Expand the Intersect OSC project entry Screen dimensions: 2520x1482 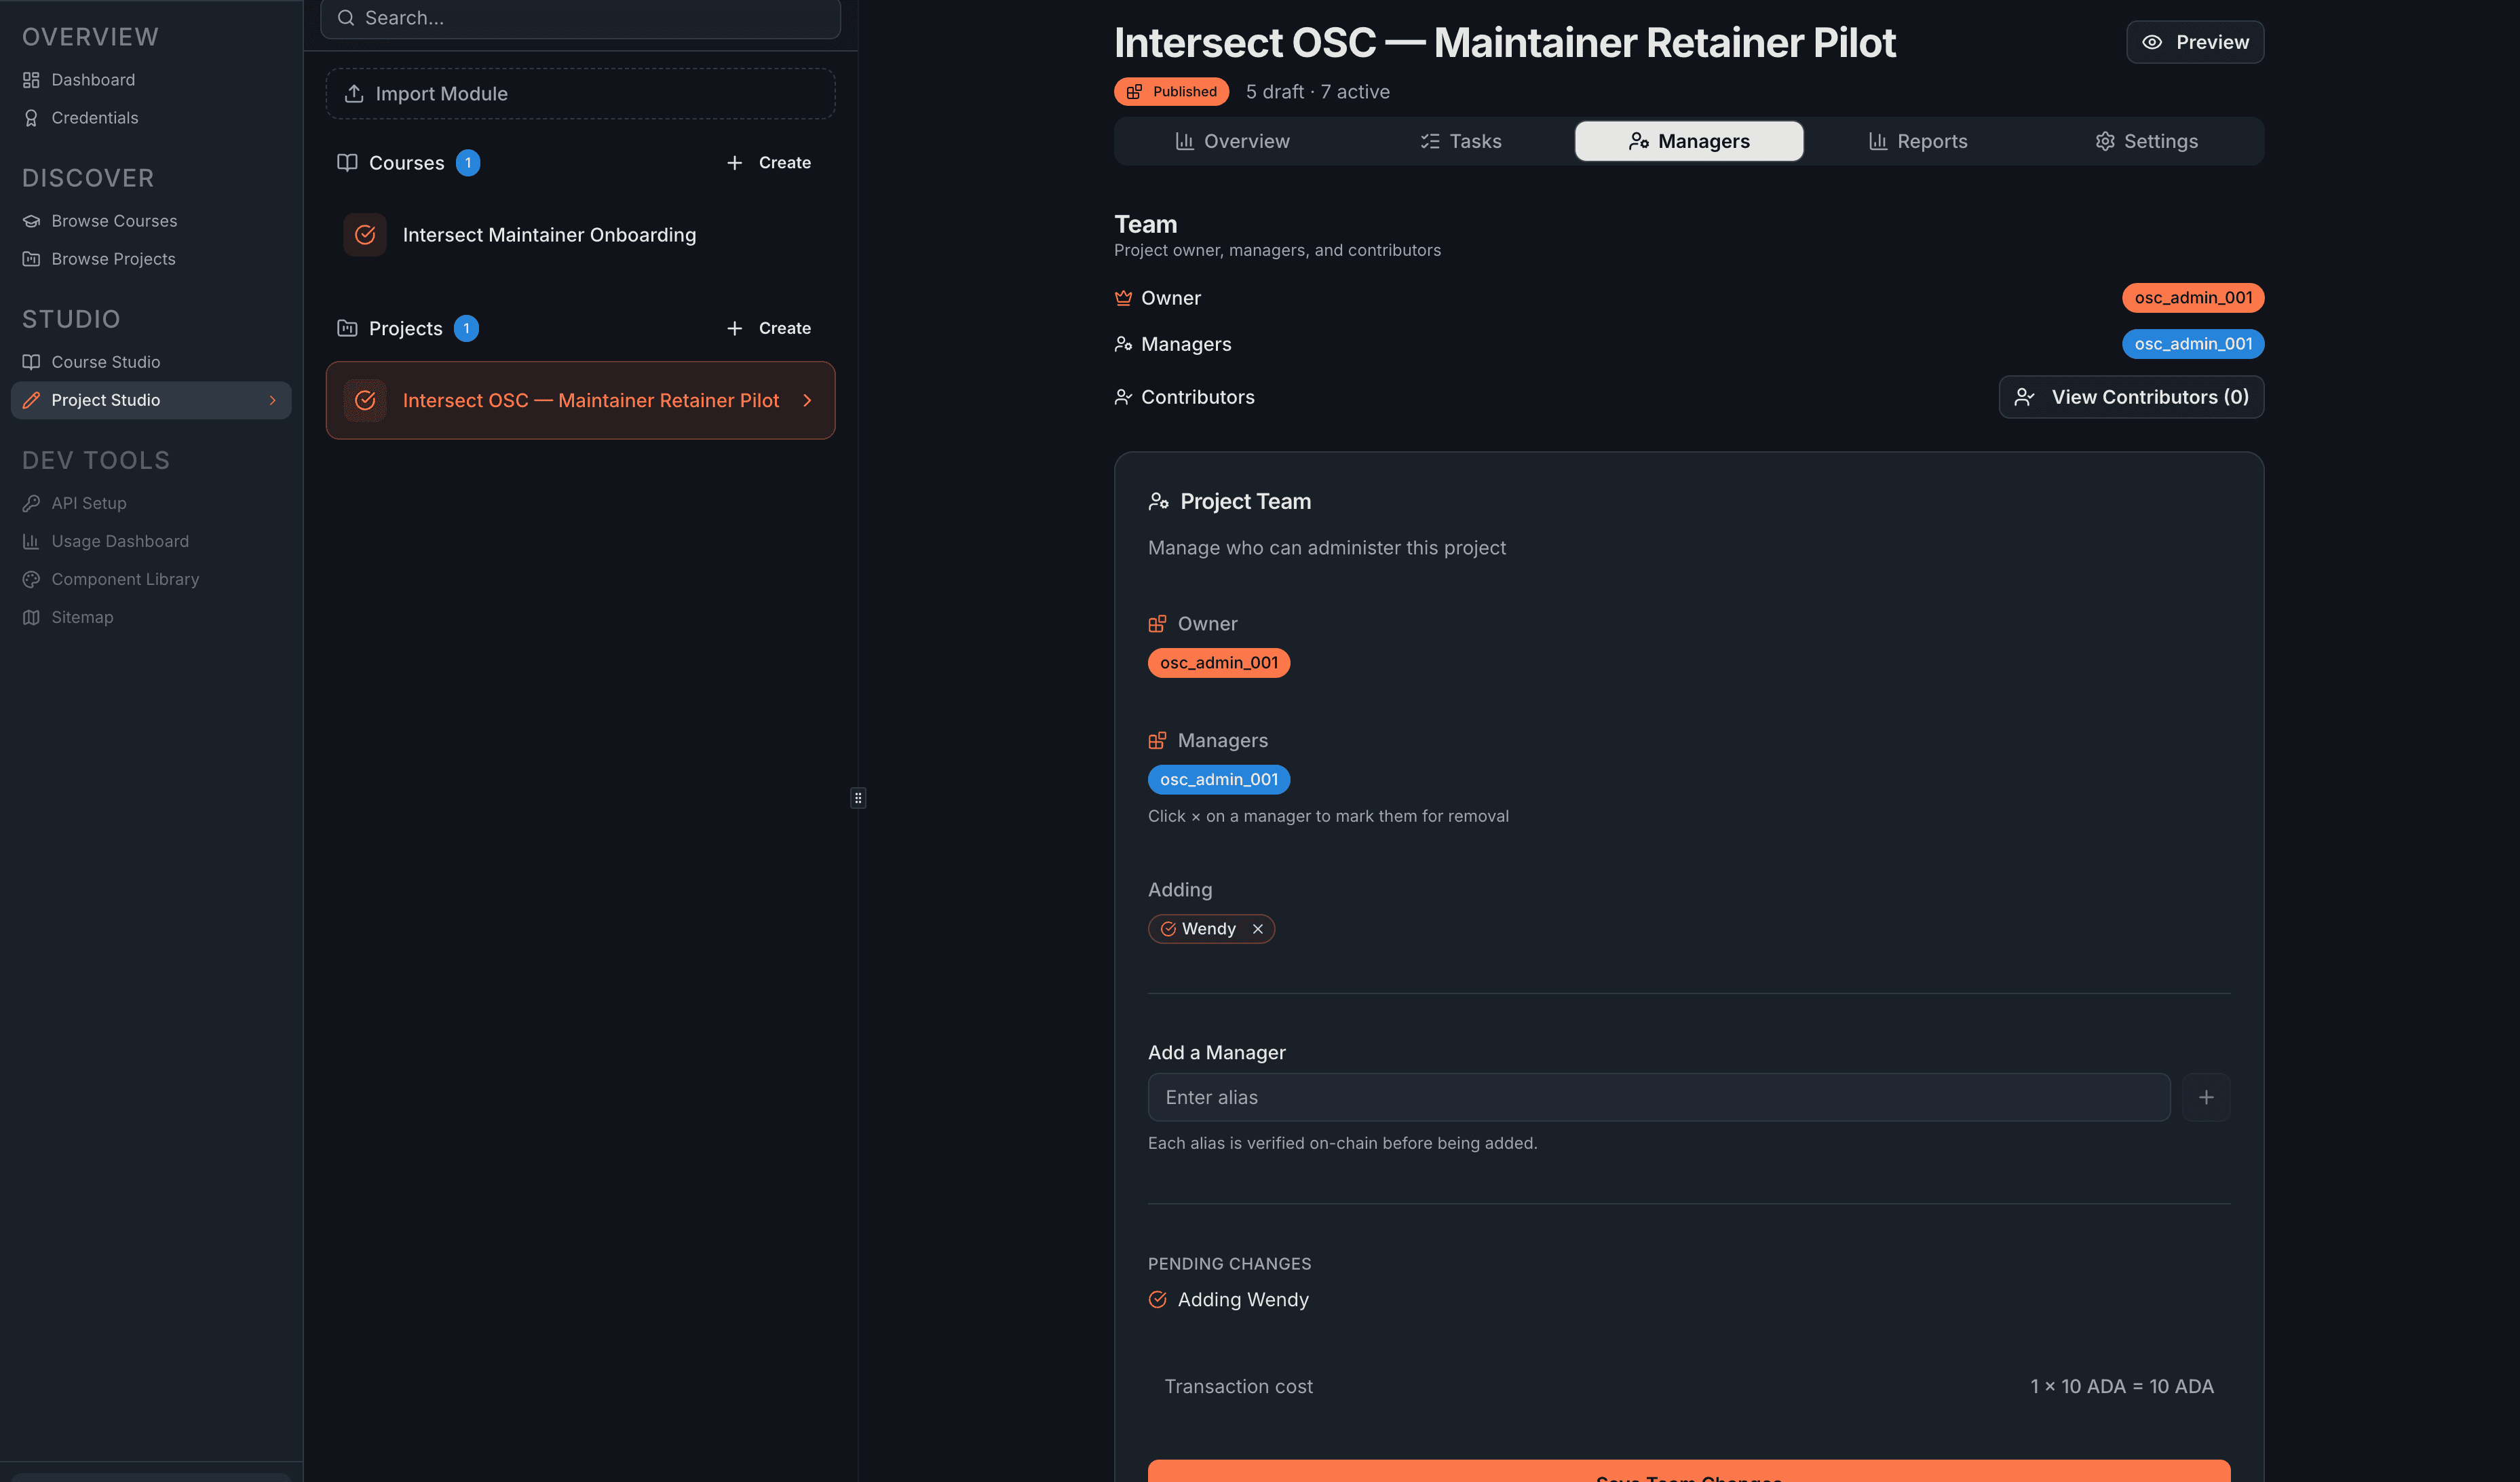pyautogui.click(x=807, y=400)
